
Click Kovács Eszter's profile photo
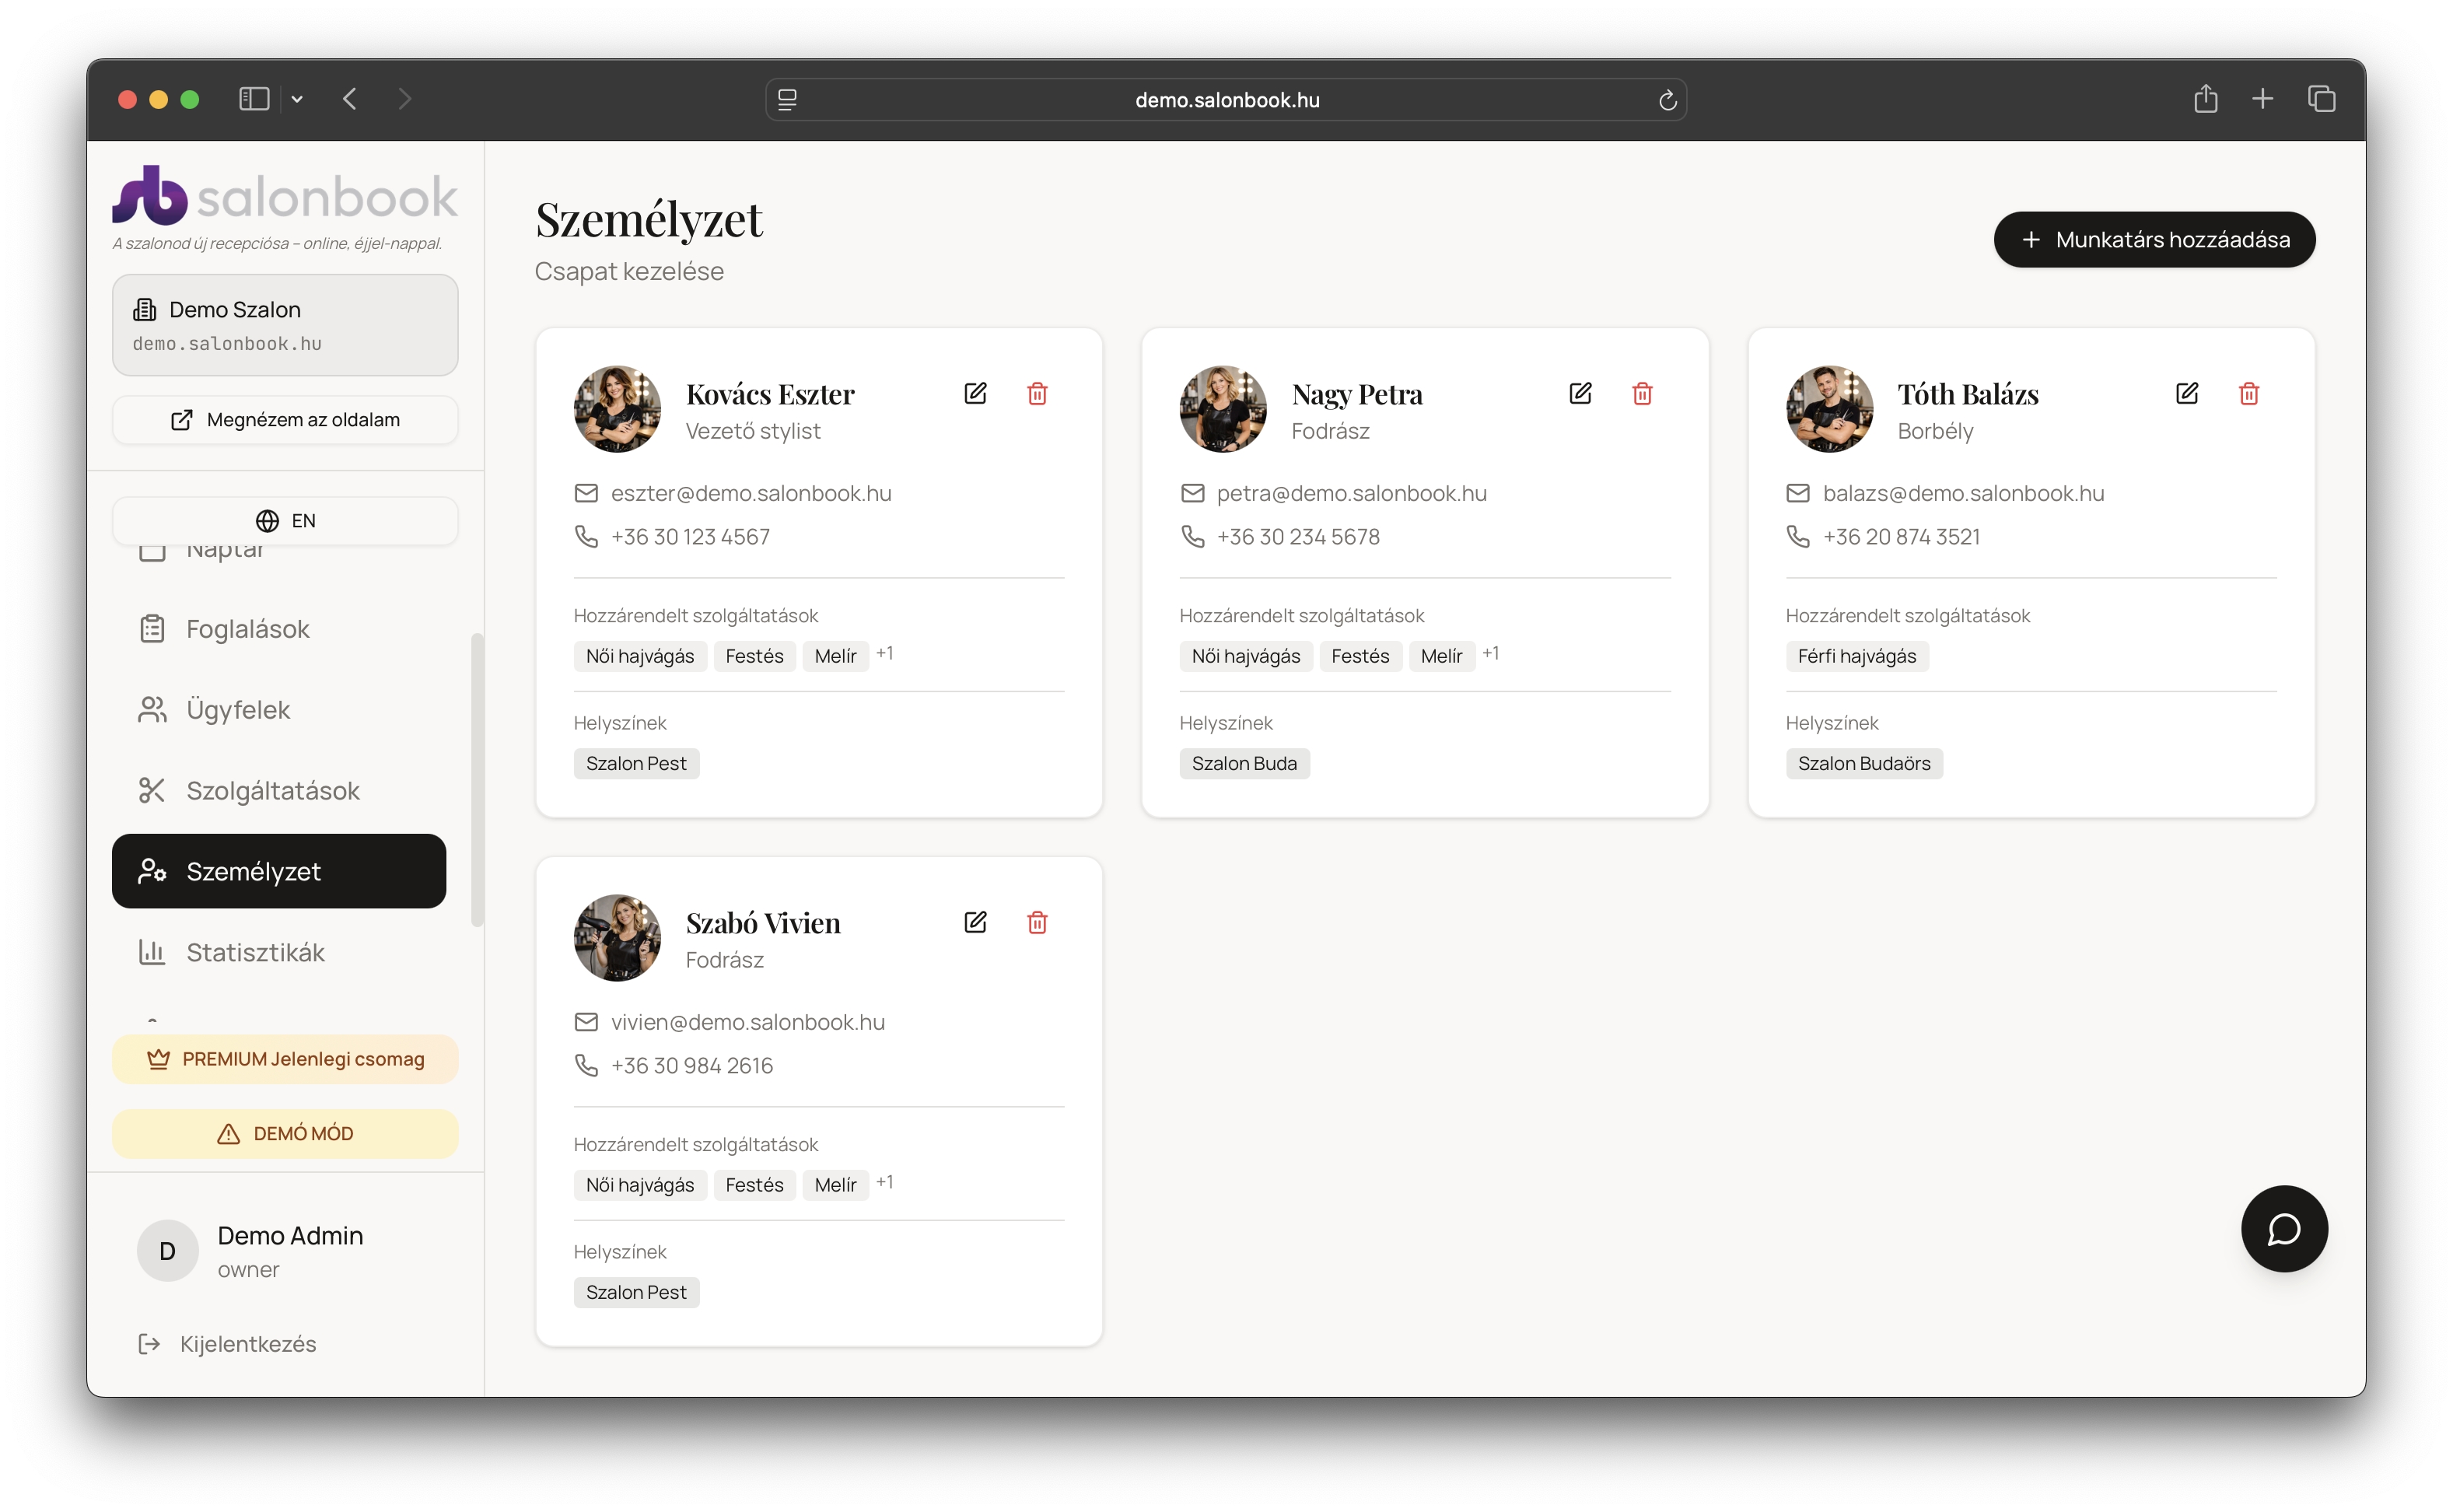[x=617, y=409]
